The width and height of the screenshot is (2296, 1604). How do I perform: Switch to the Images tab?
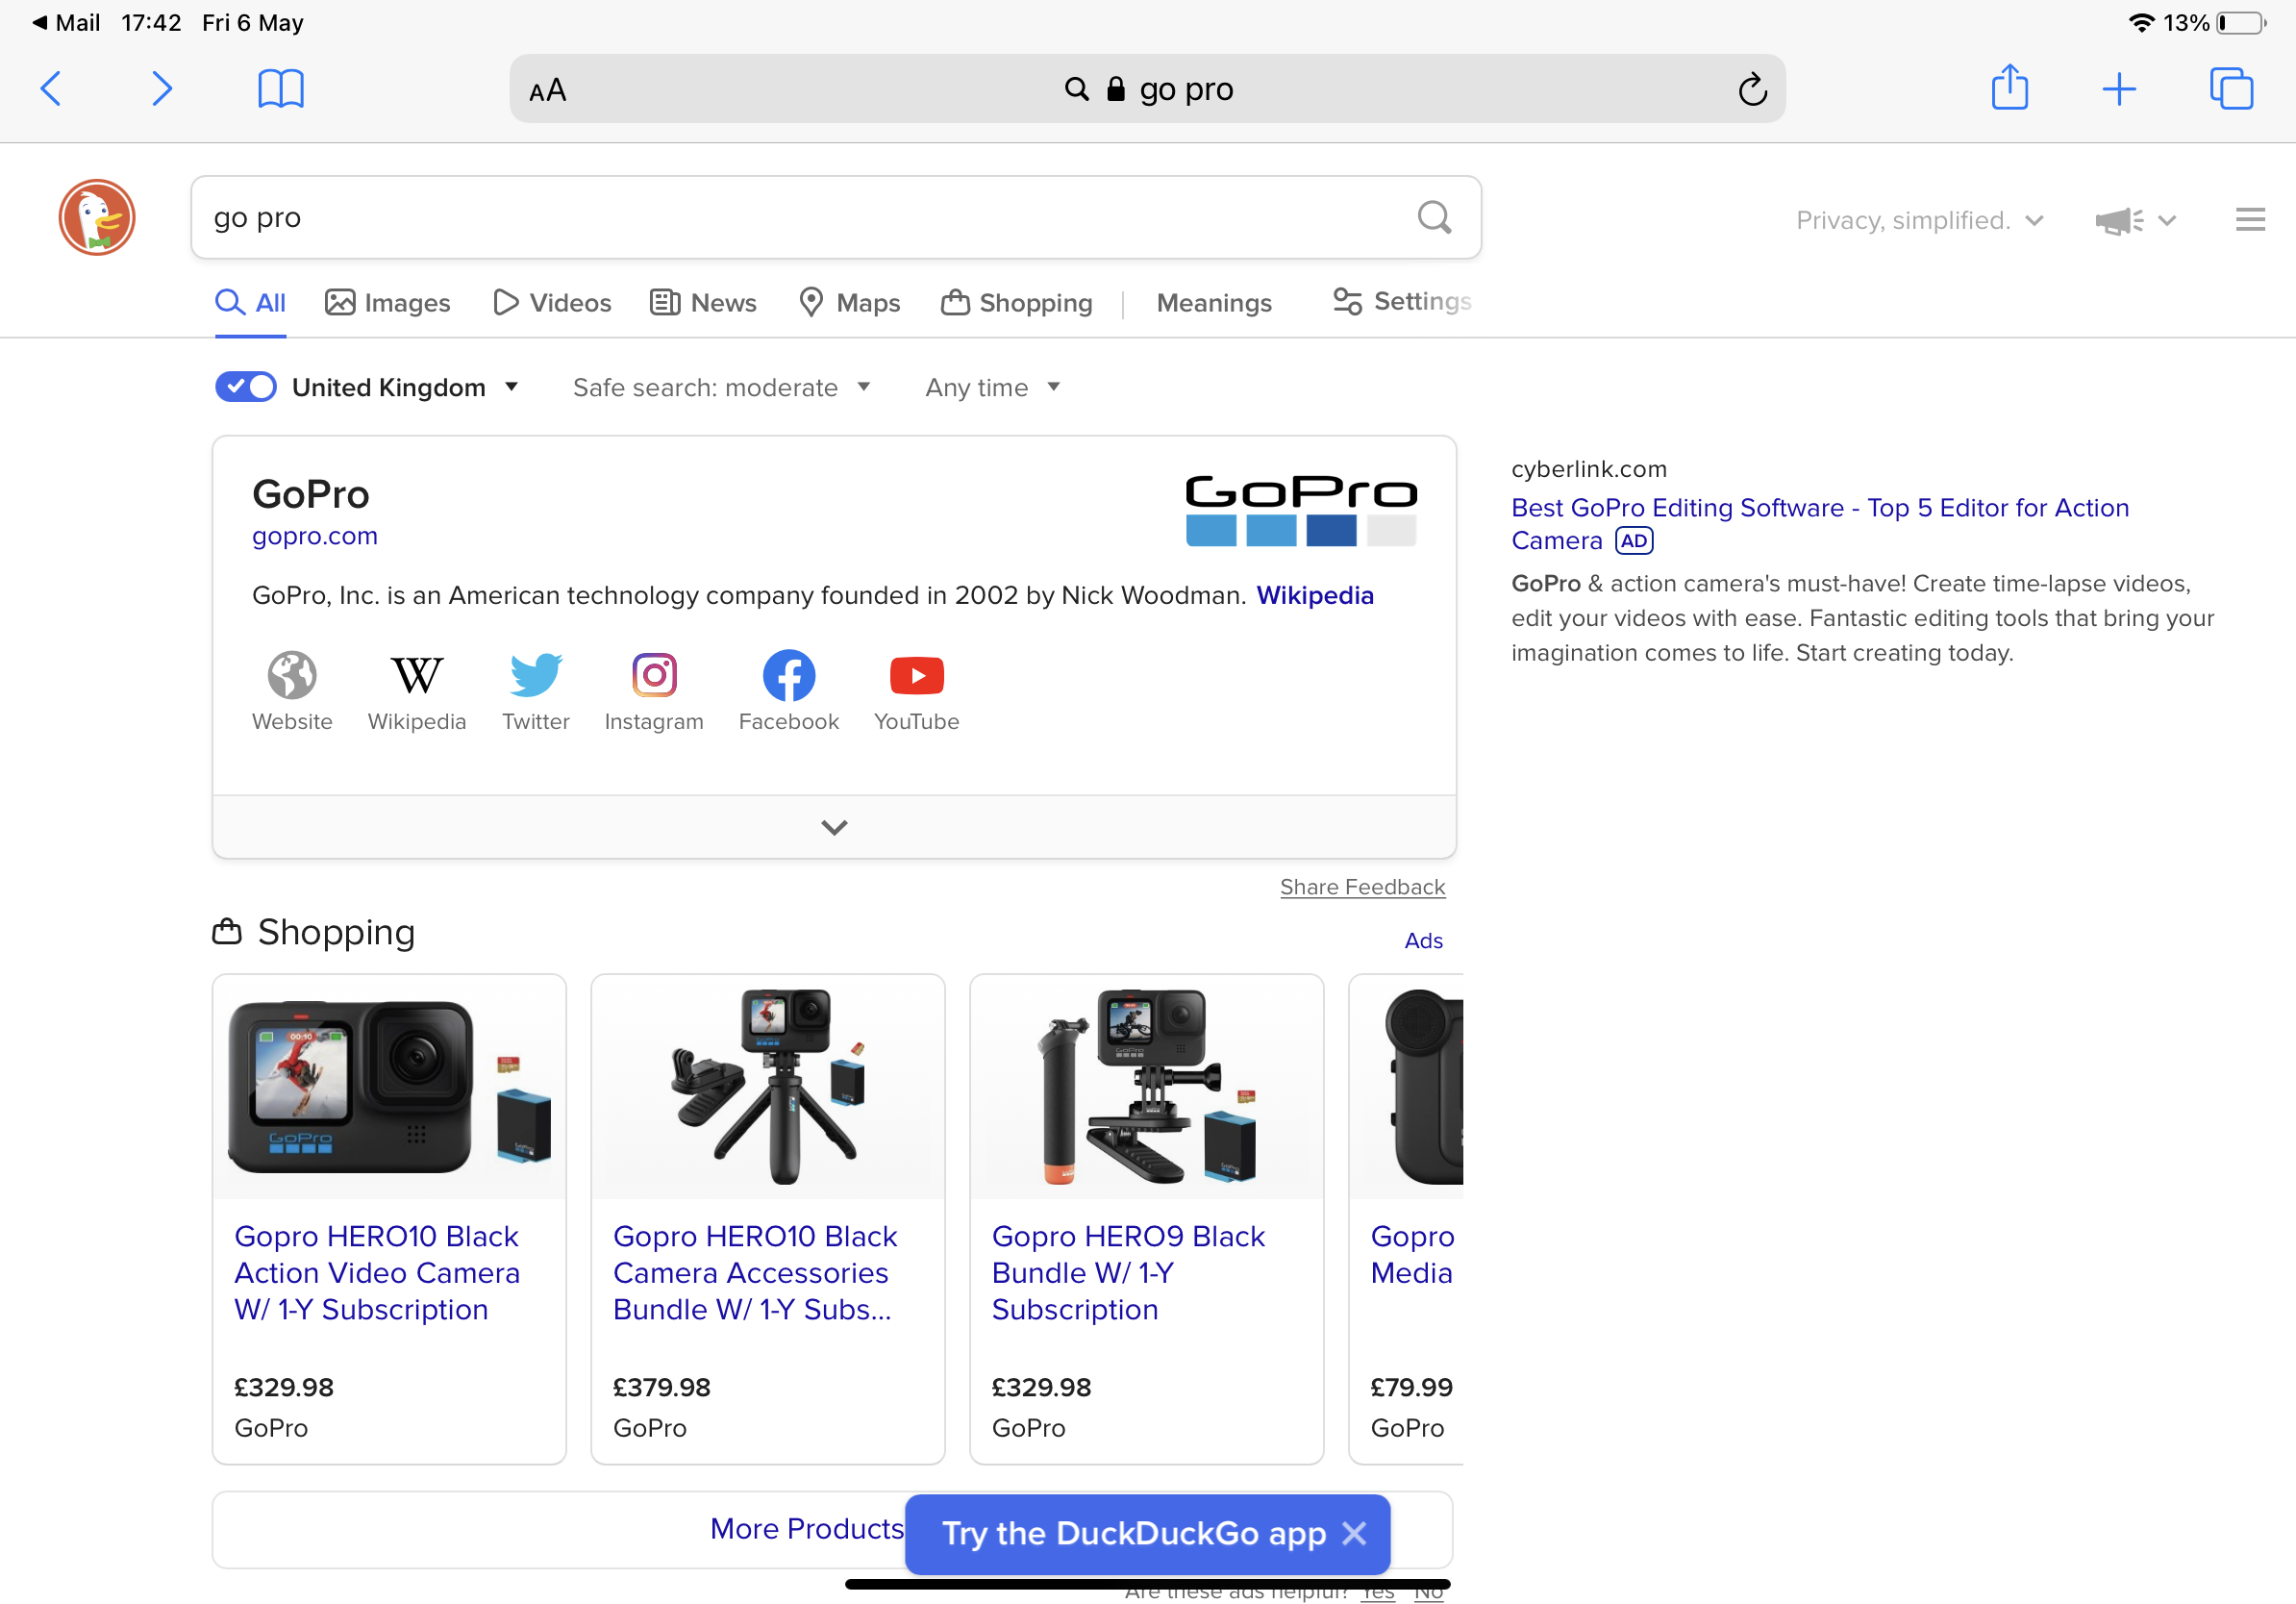pos(388,302)
